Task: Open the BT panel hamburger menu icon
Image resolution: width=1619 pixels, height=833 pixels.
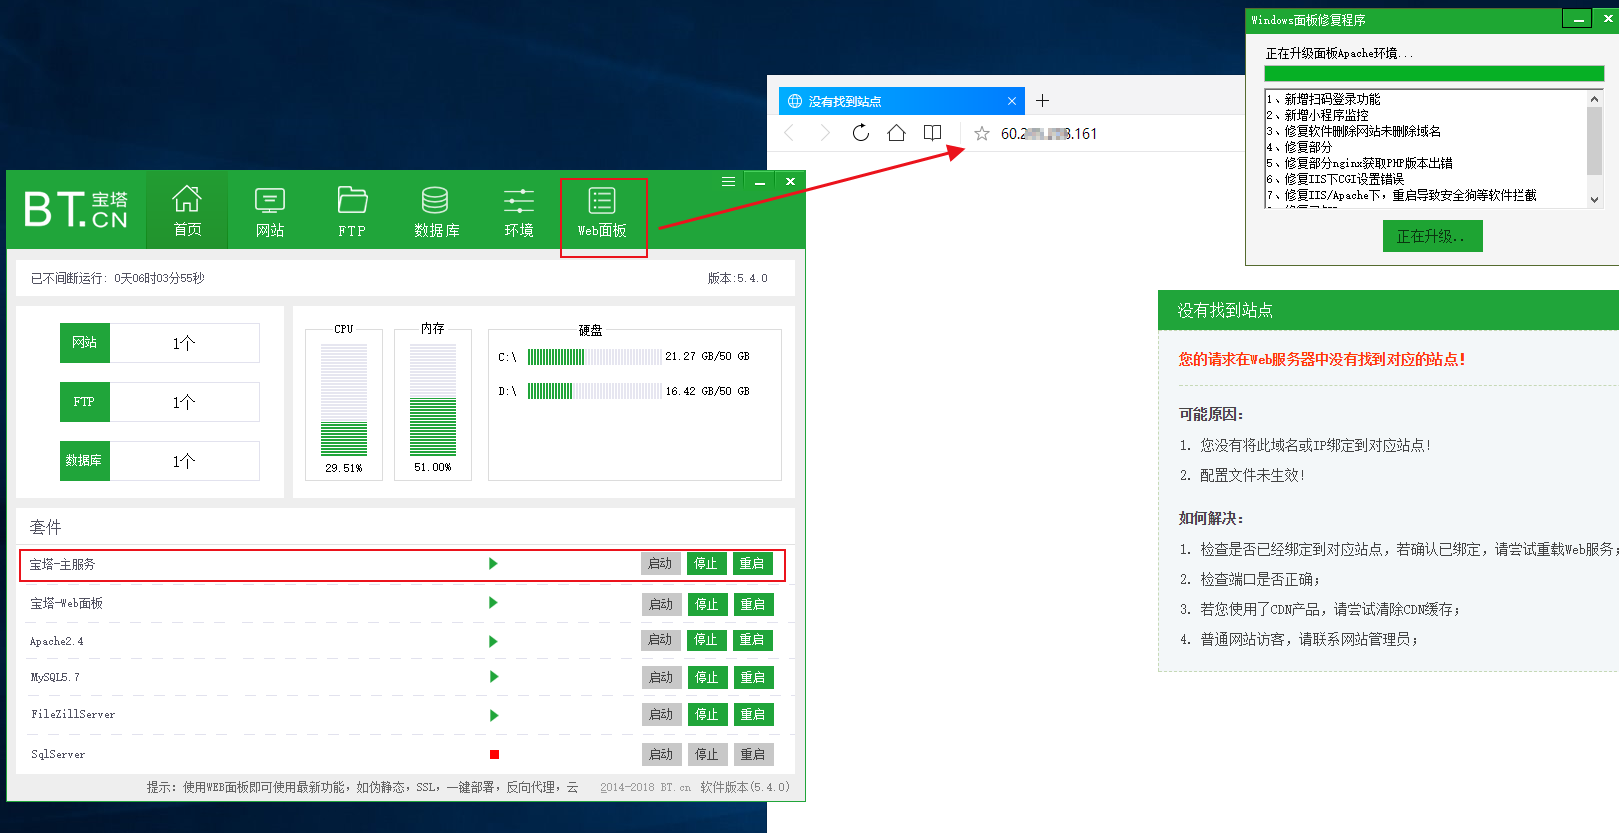Action: pos(728,182)
